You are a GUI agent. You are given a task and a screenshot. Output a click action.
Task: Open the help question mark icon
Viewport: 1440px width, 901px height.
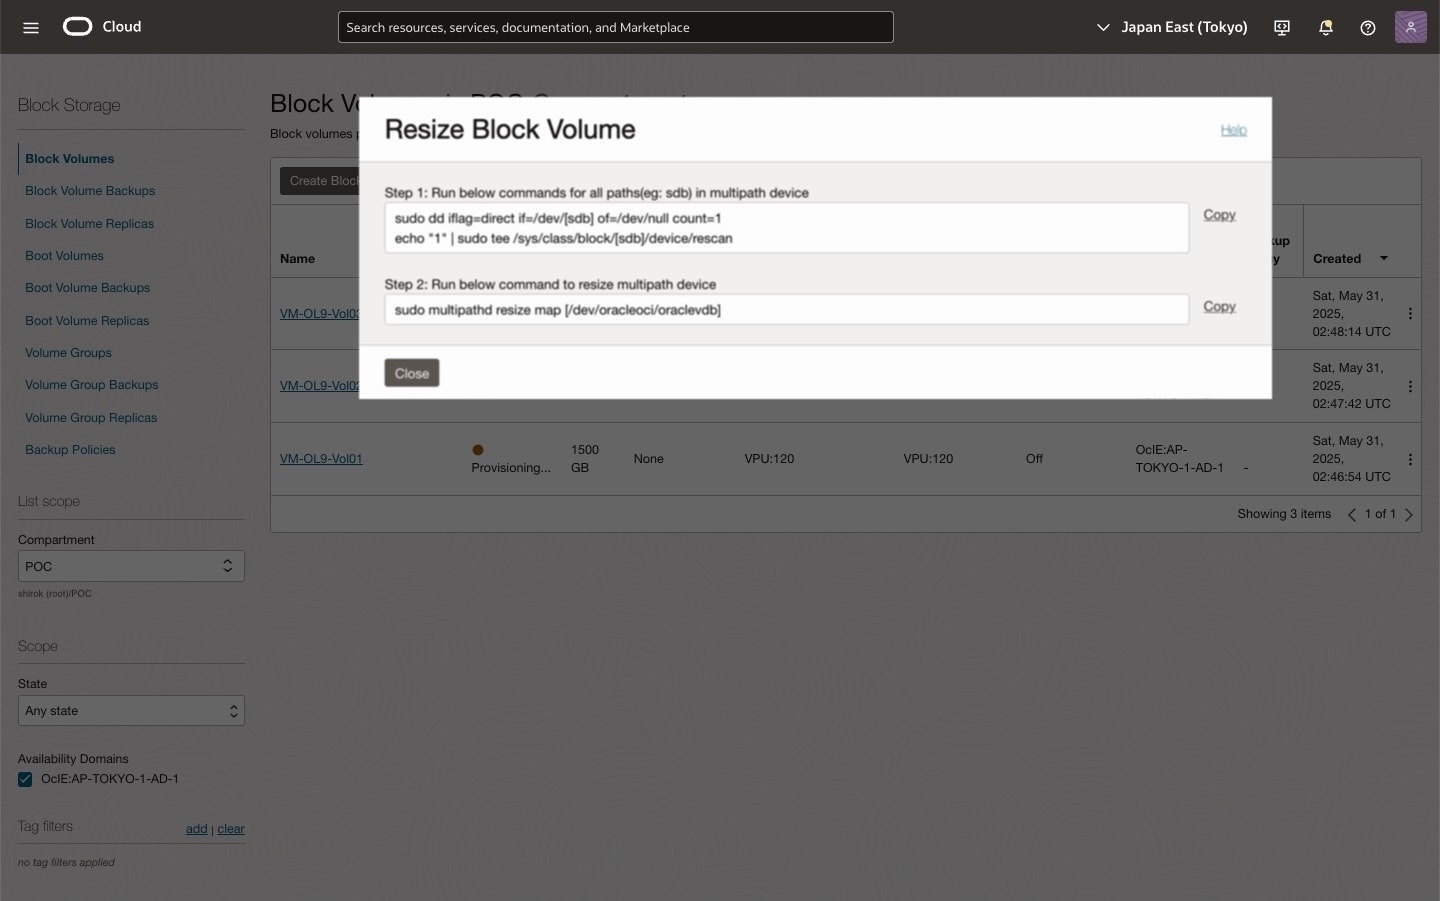1368,28
